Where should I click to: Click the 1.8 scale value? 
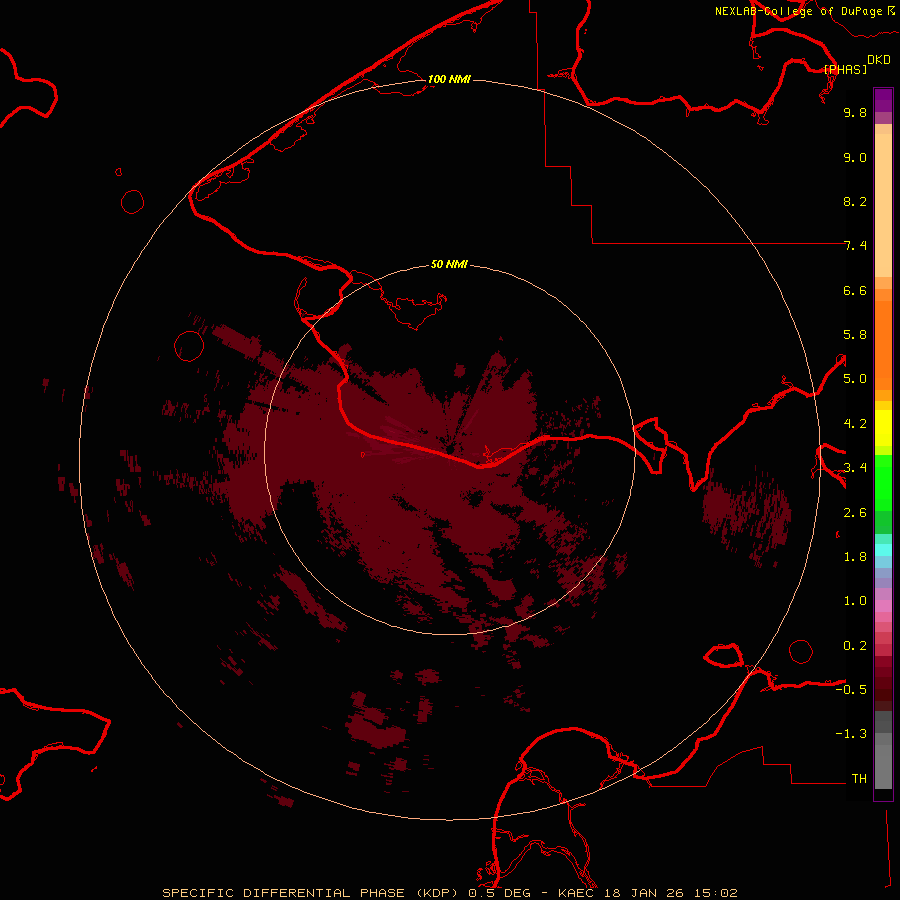point(855,557)
